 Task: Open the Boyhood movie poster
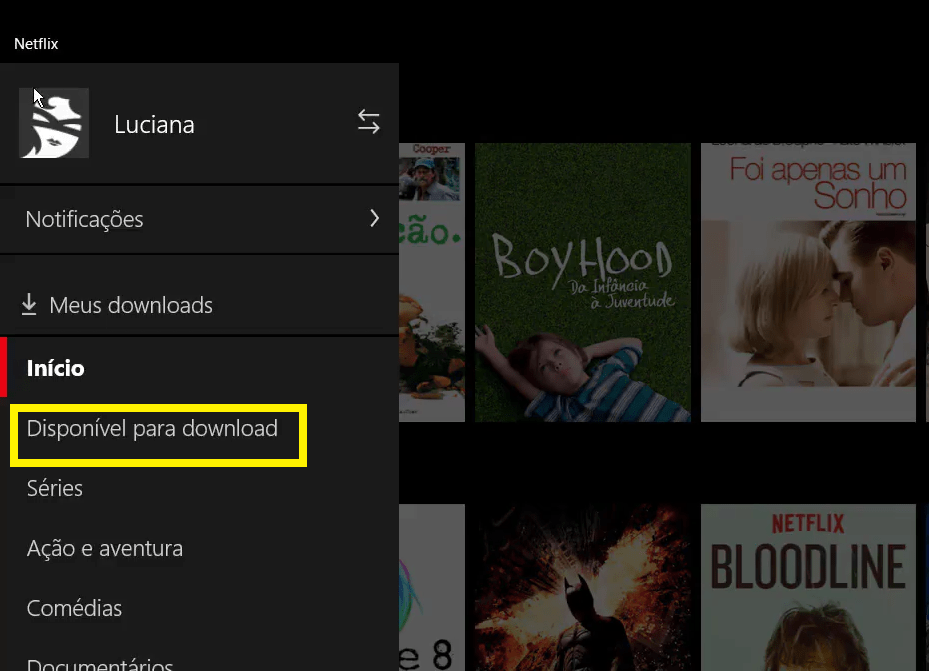[x=582, y=282]
